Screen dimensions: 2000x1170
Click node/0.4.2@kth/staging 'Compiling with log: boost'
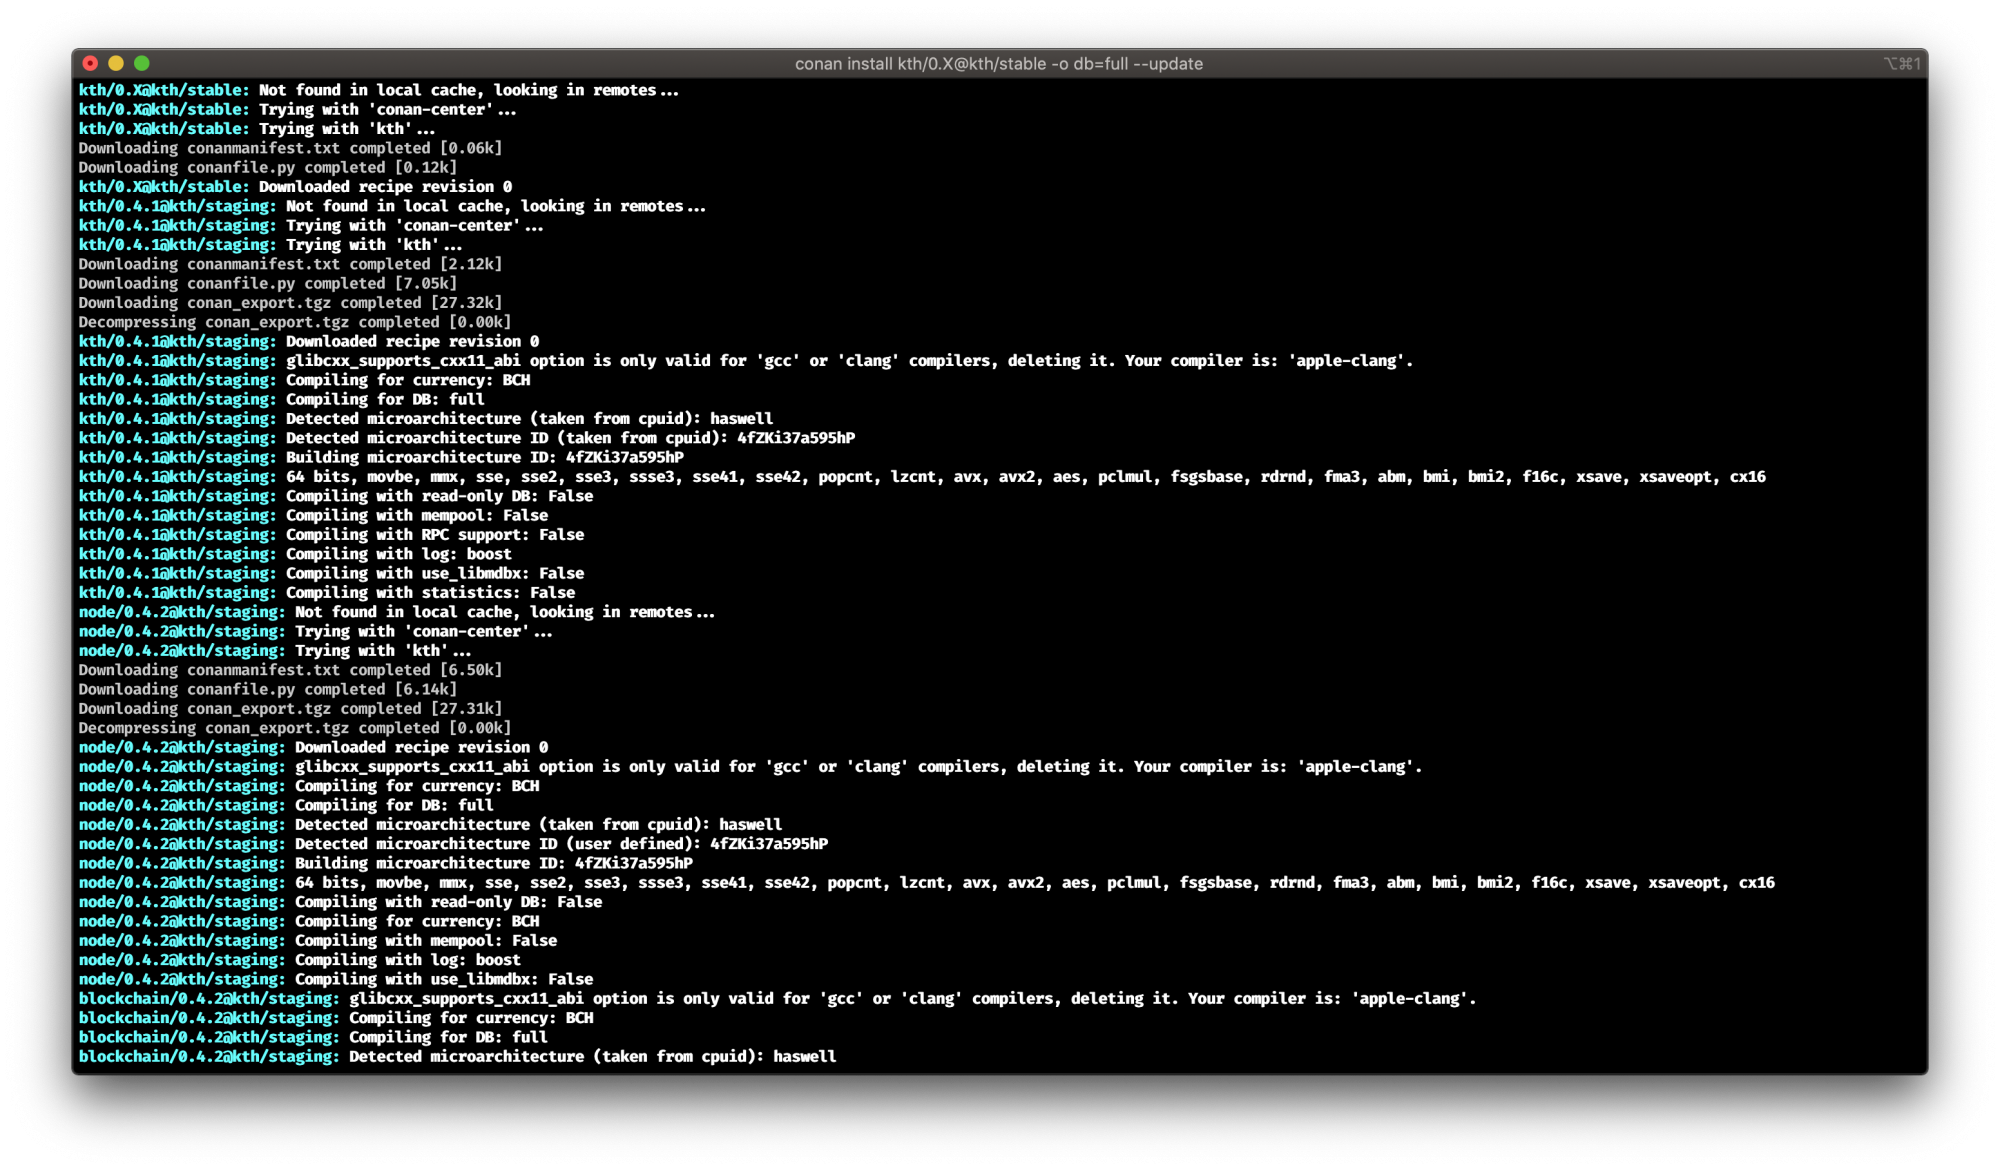coord(300,960)
